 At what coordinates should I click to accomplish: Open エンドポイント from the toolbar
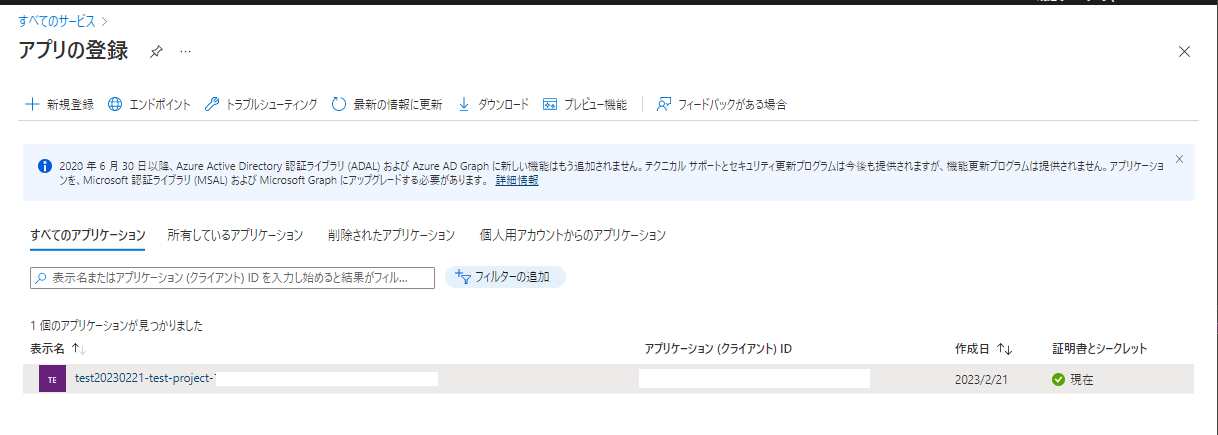point(149,104)
